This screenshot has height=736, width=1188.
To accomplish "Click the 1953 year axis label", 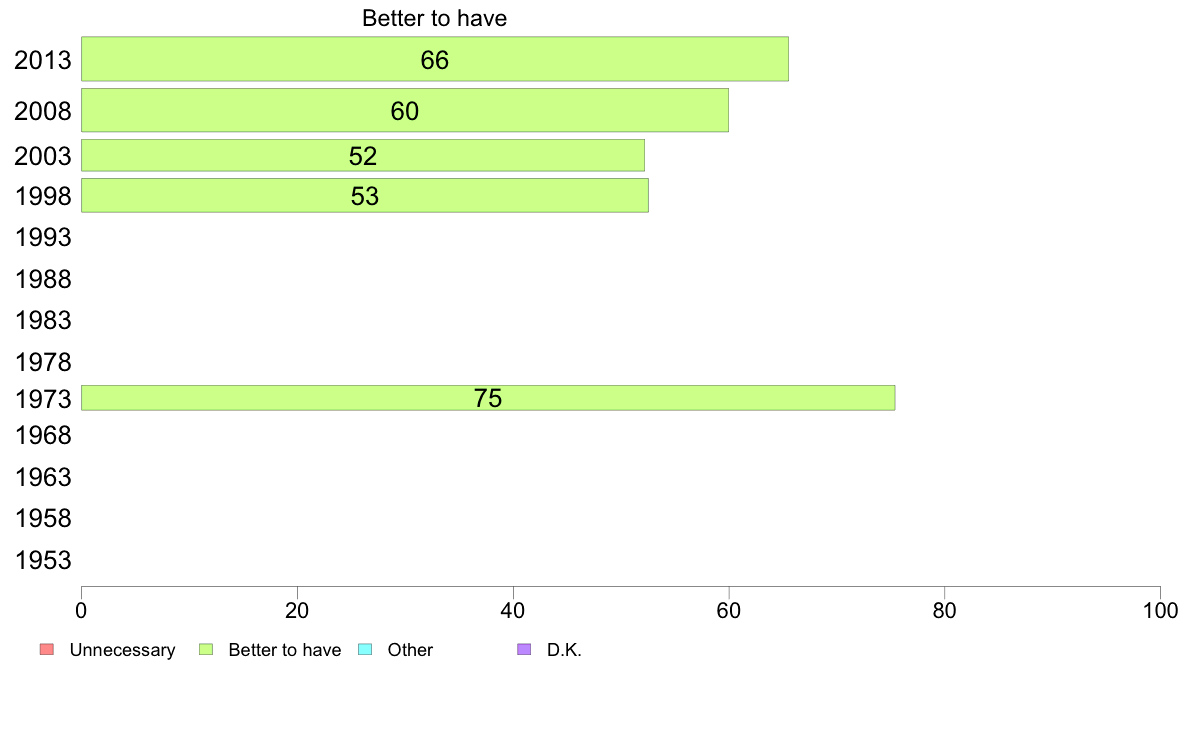I will point(43,560).
